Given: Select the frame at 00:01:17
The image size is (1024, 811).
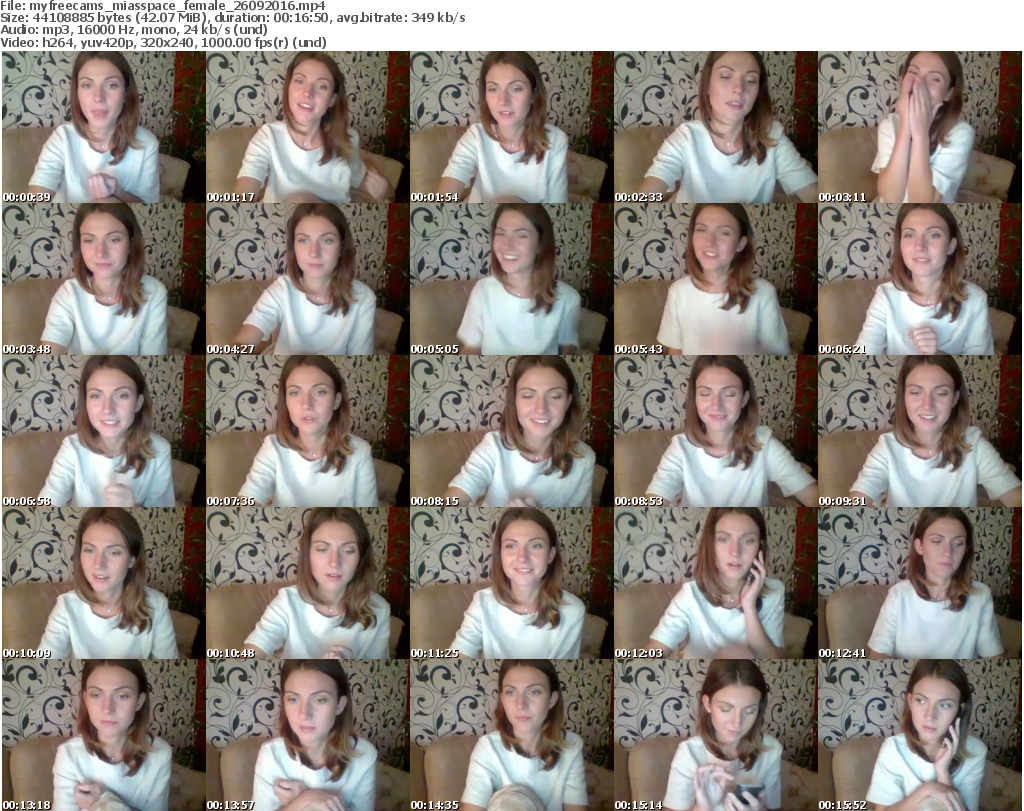Looking at the screenshot, I should (307, 127).
